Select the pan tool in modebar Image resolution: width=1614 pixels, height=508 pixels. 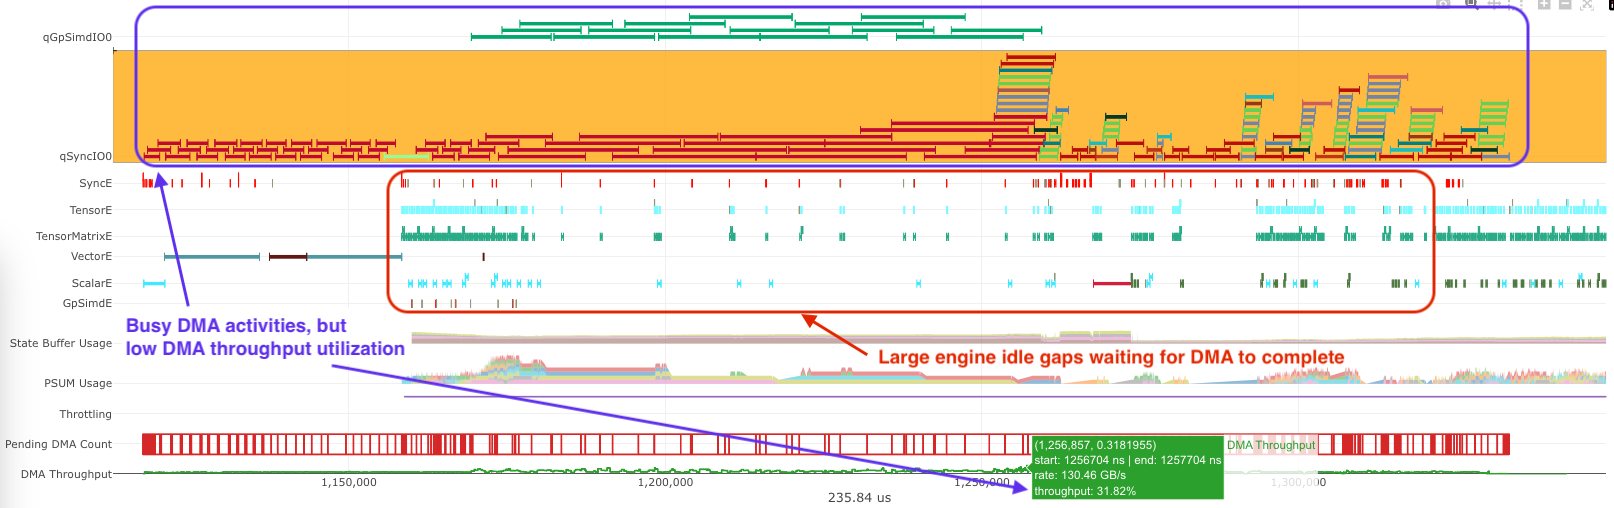click(x=1494, y=4)
